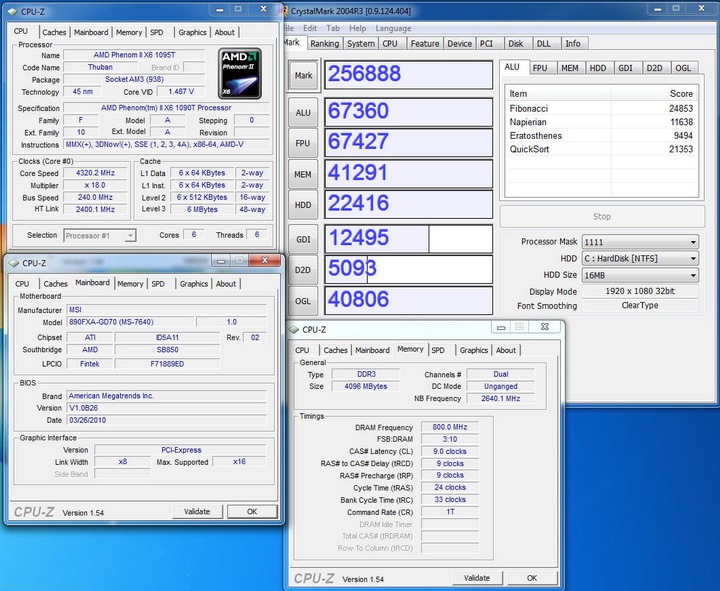Viewport: 720px width, 591px height.
Task: Switch to SPD tab in top CPU-Z
Action: [157, 32]
